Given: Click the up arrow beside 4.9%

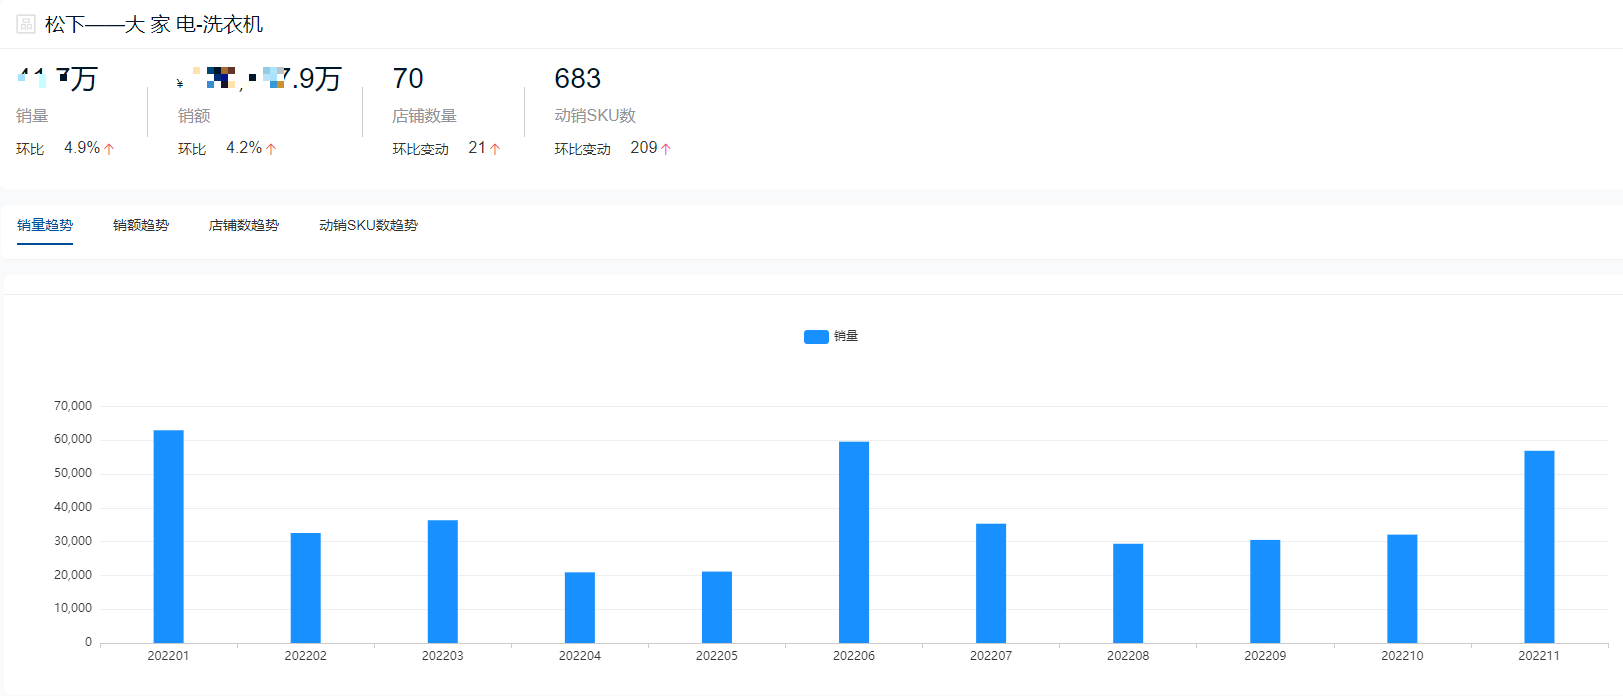Looking at the screenshot, I should 109,149.
